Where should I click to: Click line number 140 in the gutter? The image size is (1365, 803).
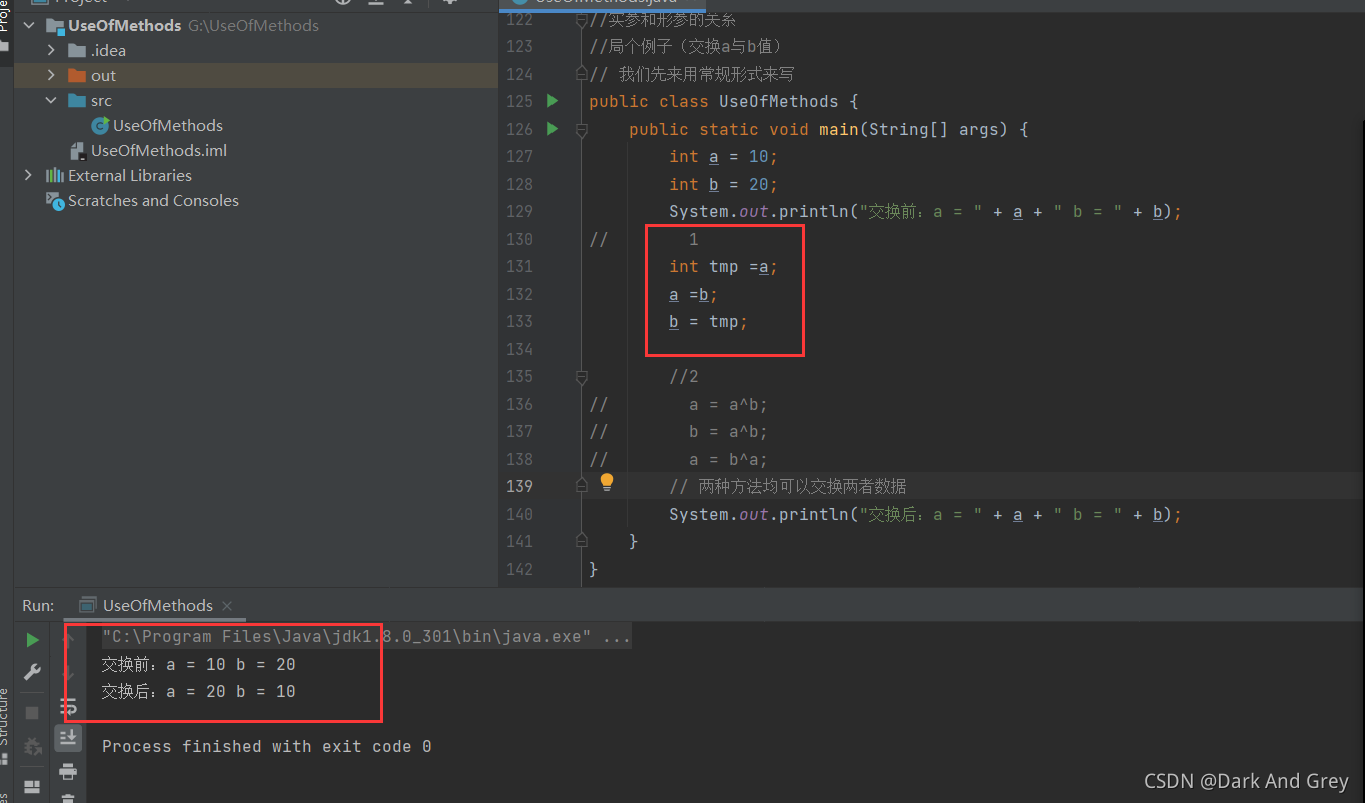(x=520, y=514)
